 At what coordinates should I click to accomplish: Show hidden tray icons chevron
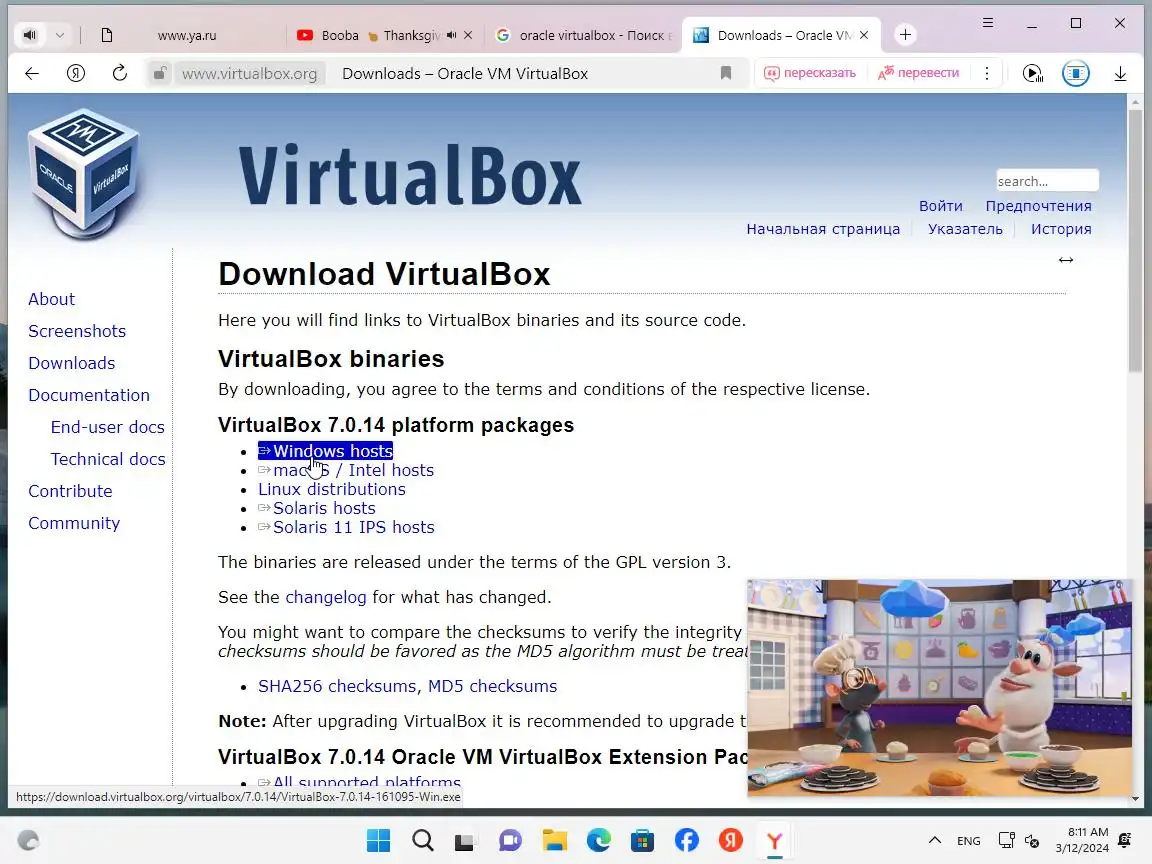pyautogui.click(x=935, y=840)
